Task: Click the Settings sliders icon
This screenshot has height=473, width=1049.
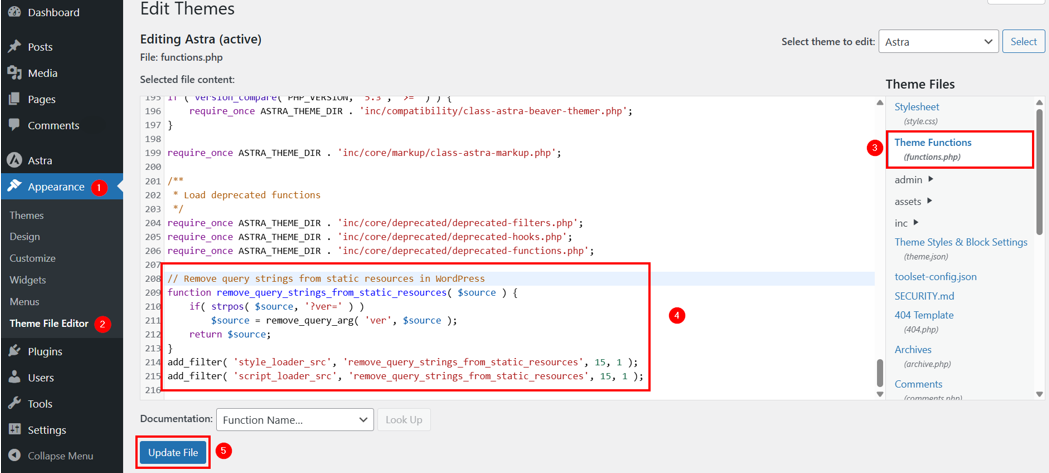Action: pos(13,430)
